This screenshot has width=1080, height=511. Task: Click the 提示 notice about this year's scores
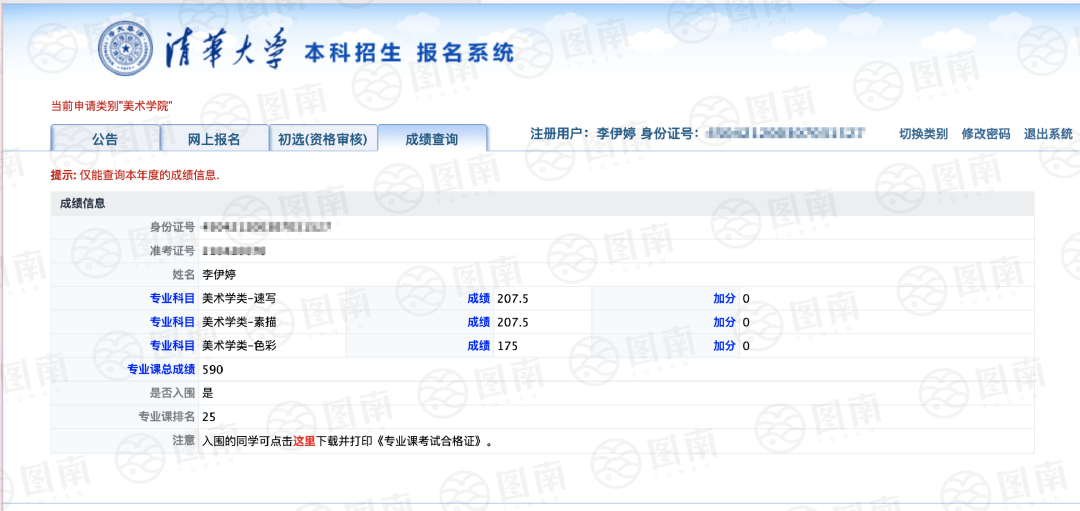tap(135, 175)
